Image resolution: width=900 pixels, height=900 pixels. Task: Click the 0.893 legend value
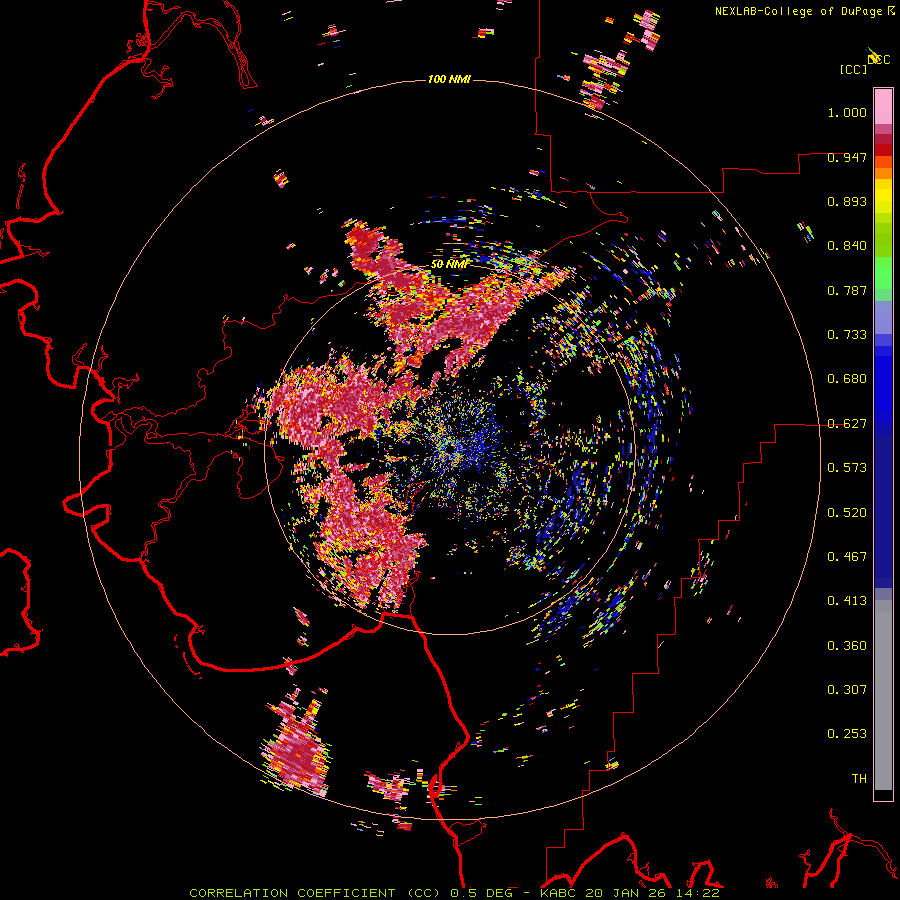pyautogui.click(x=847, y=201)
